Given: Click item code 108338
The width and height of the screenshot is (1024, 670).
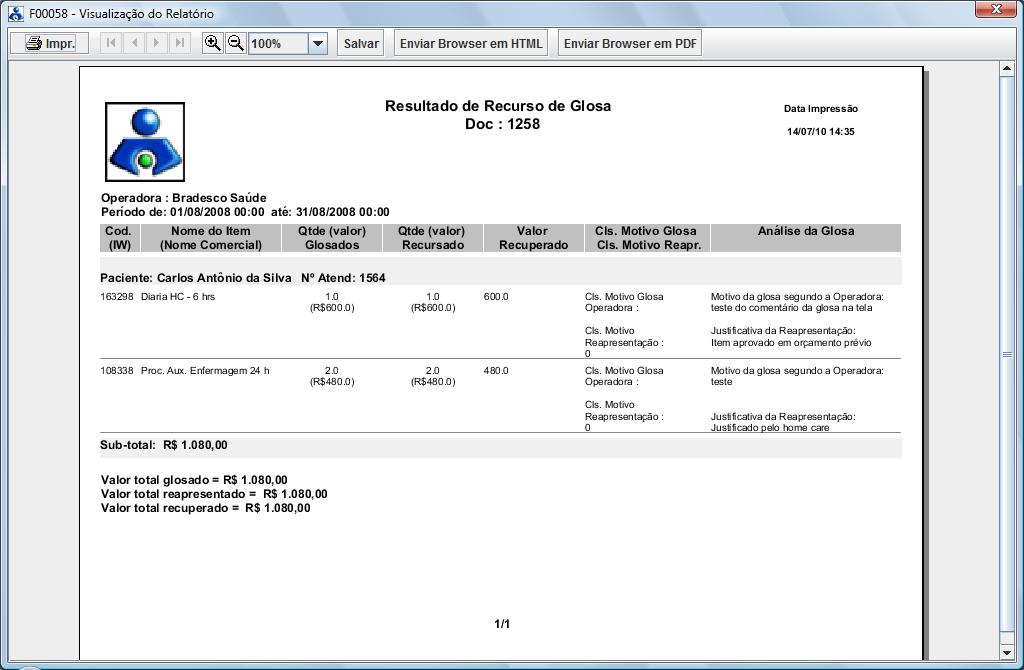Looking at the screenshot, I should (116, 370).
